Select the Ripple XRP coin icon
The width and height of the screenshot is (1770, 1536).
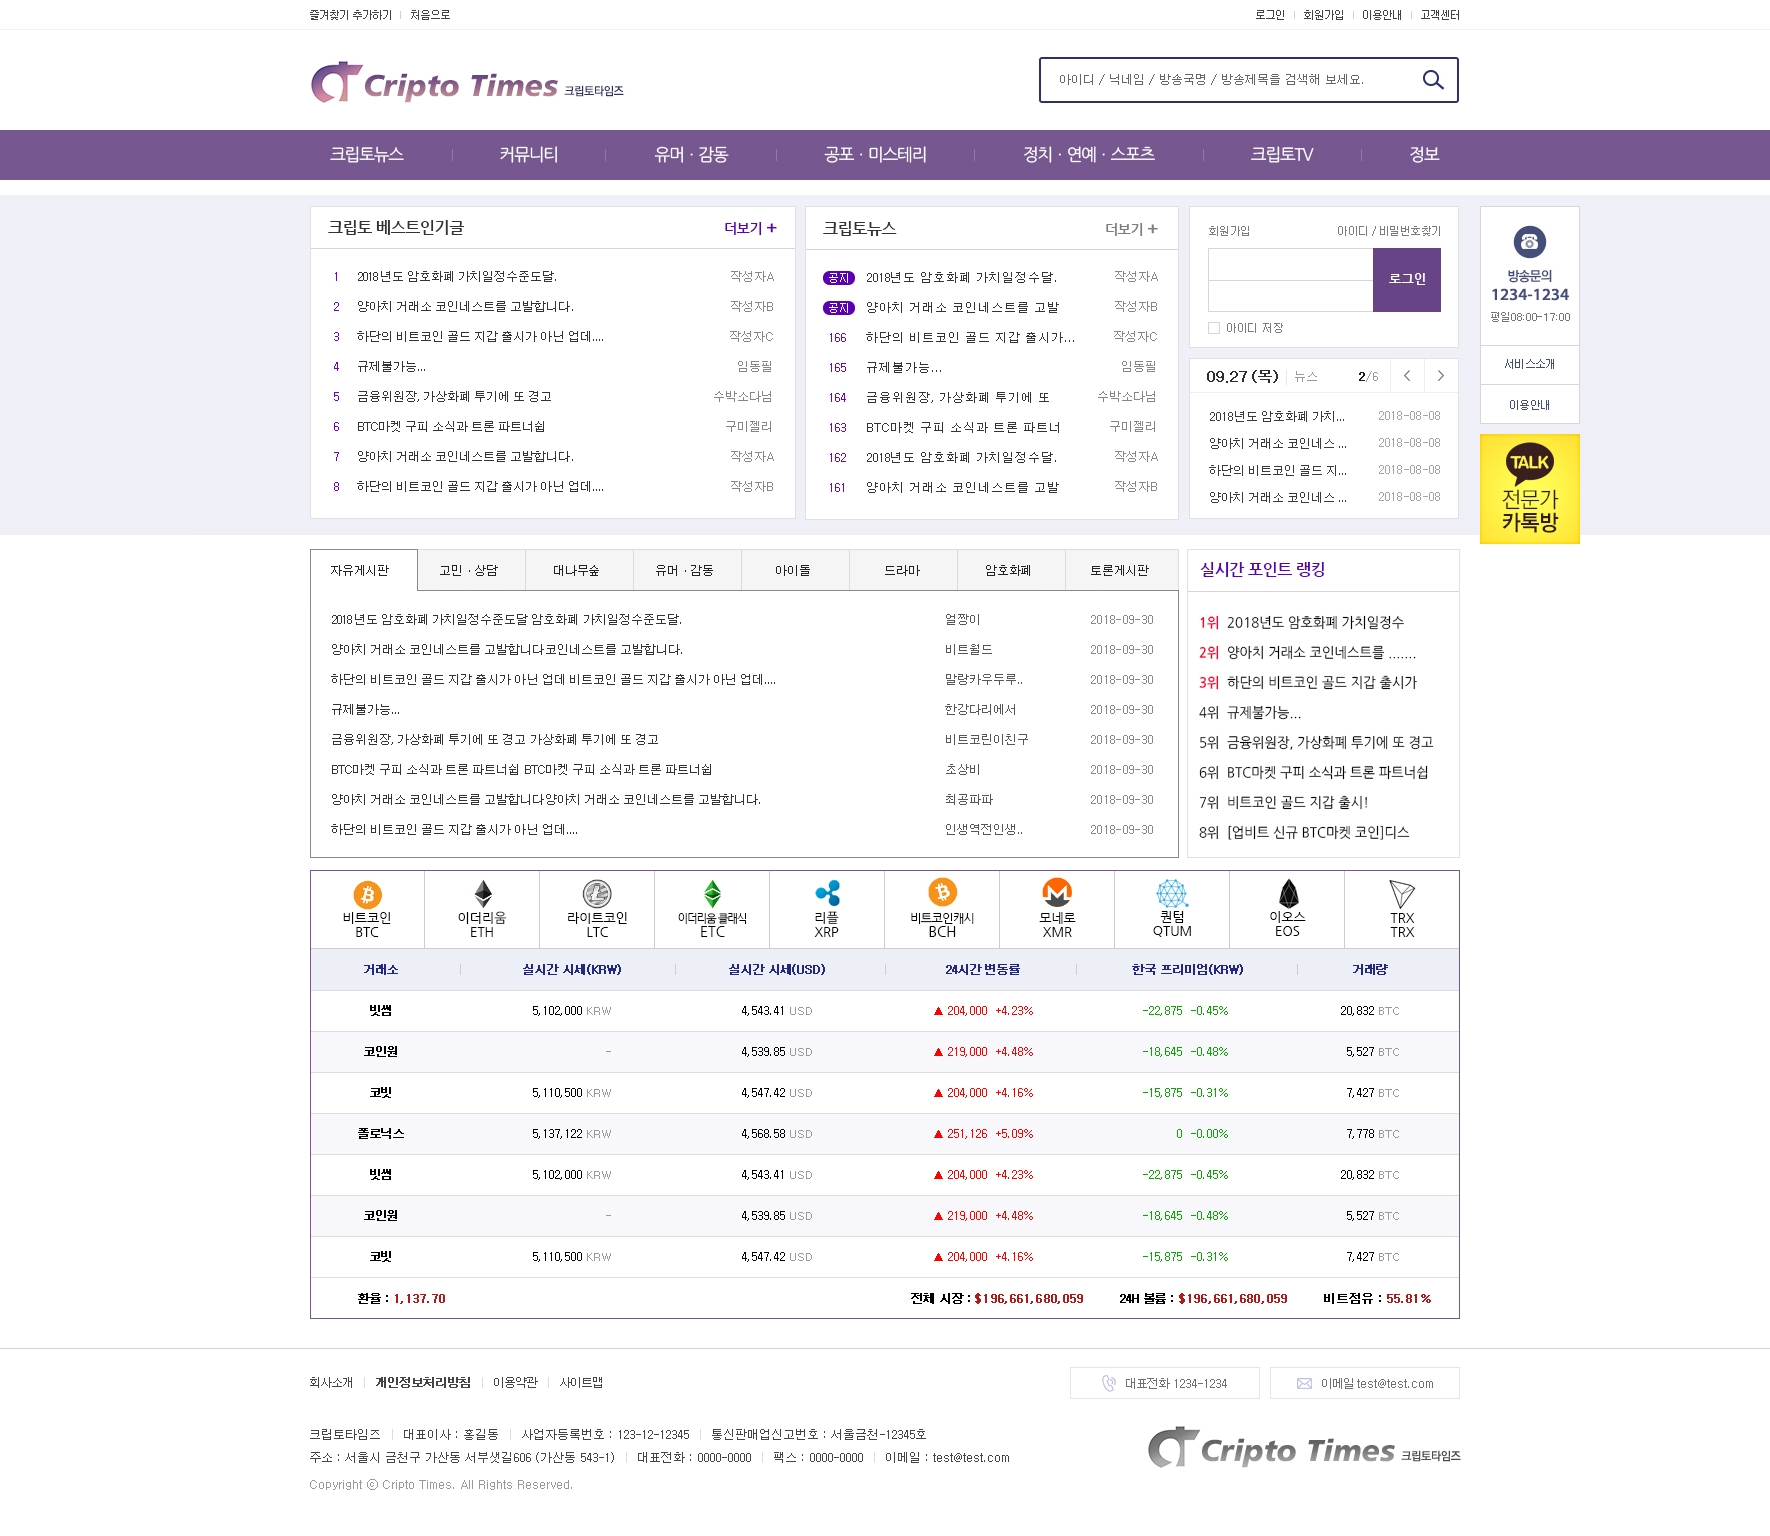(827, 893)
